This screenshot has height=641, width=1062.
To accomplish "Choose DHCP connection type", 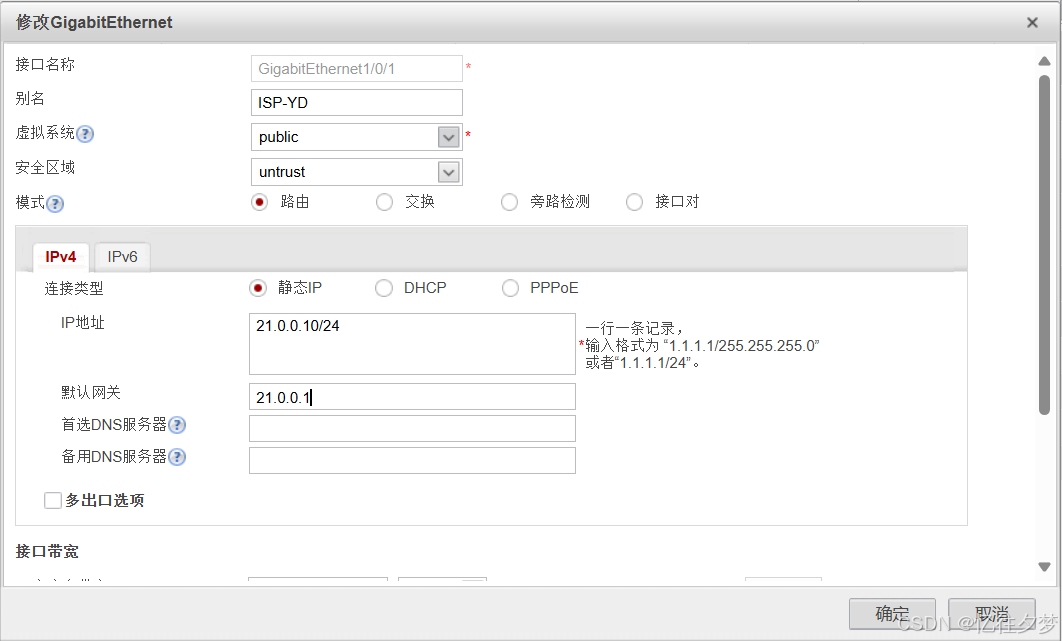I will 383,288.
